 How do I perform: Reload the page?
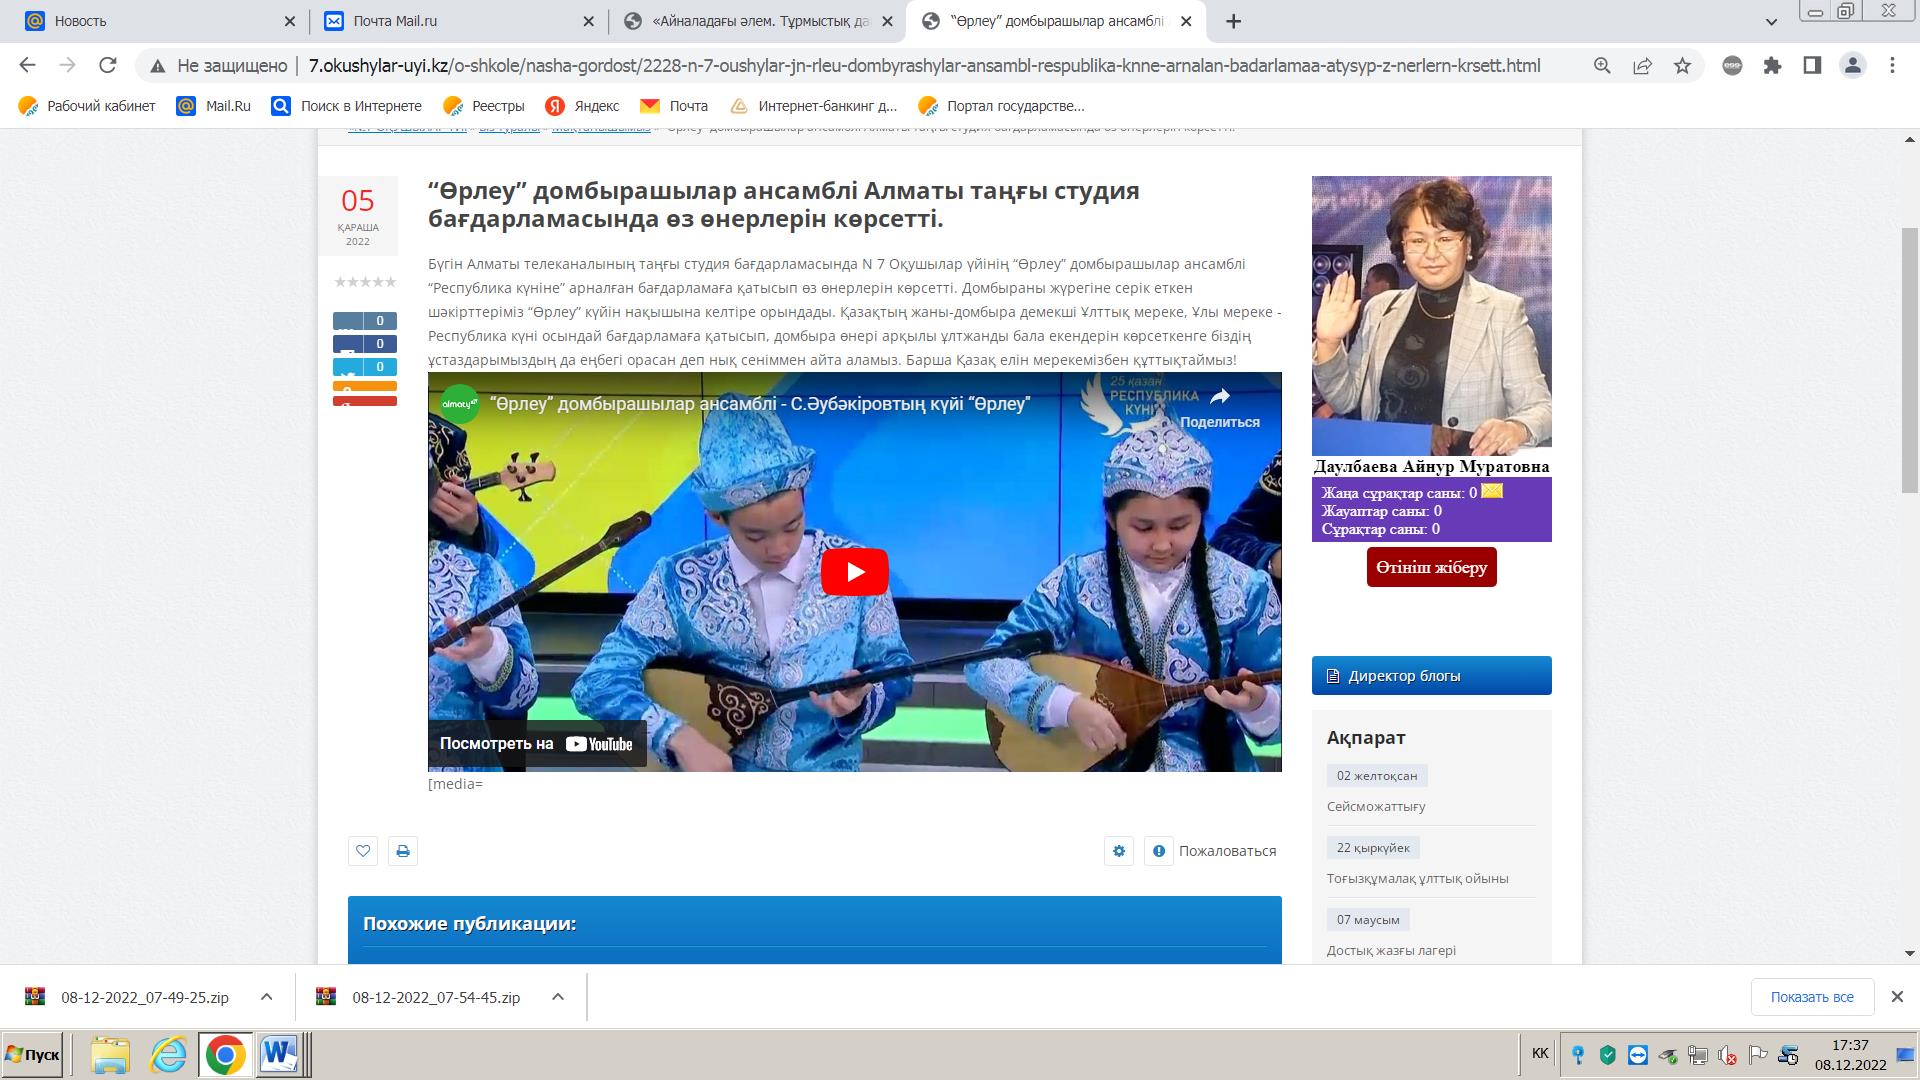[x=108, y=66]
